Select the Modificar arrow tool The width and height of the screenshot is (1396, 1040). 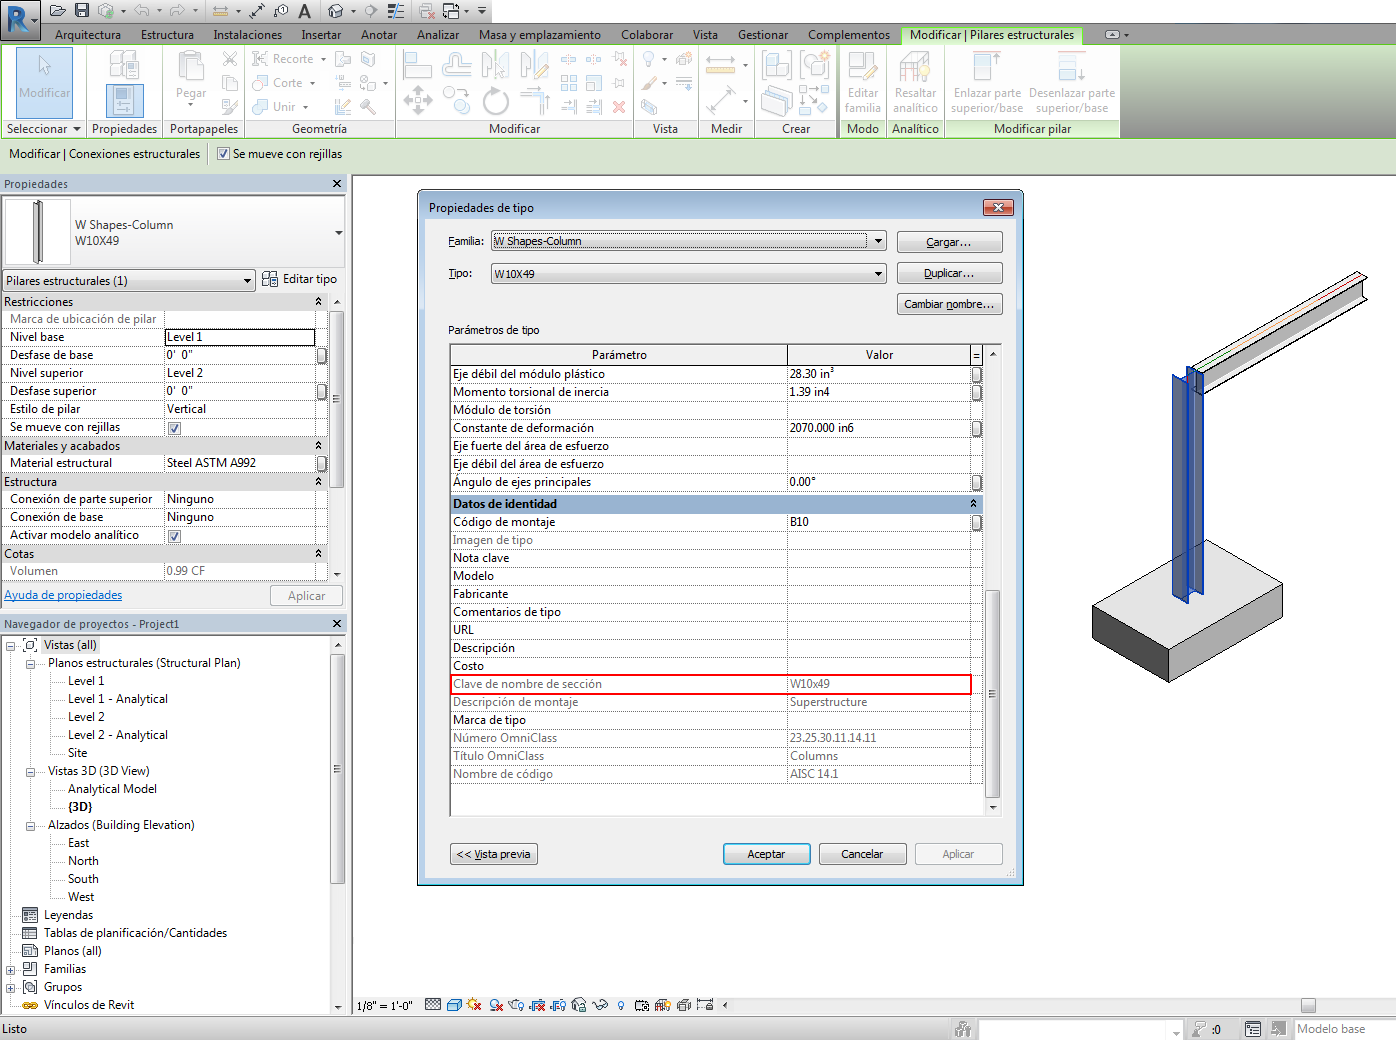pyautogui.click(x=44, y=78)
